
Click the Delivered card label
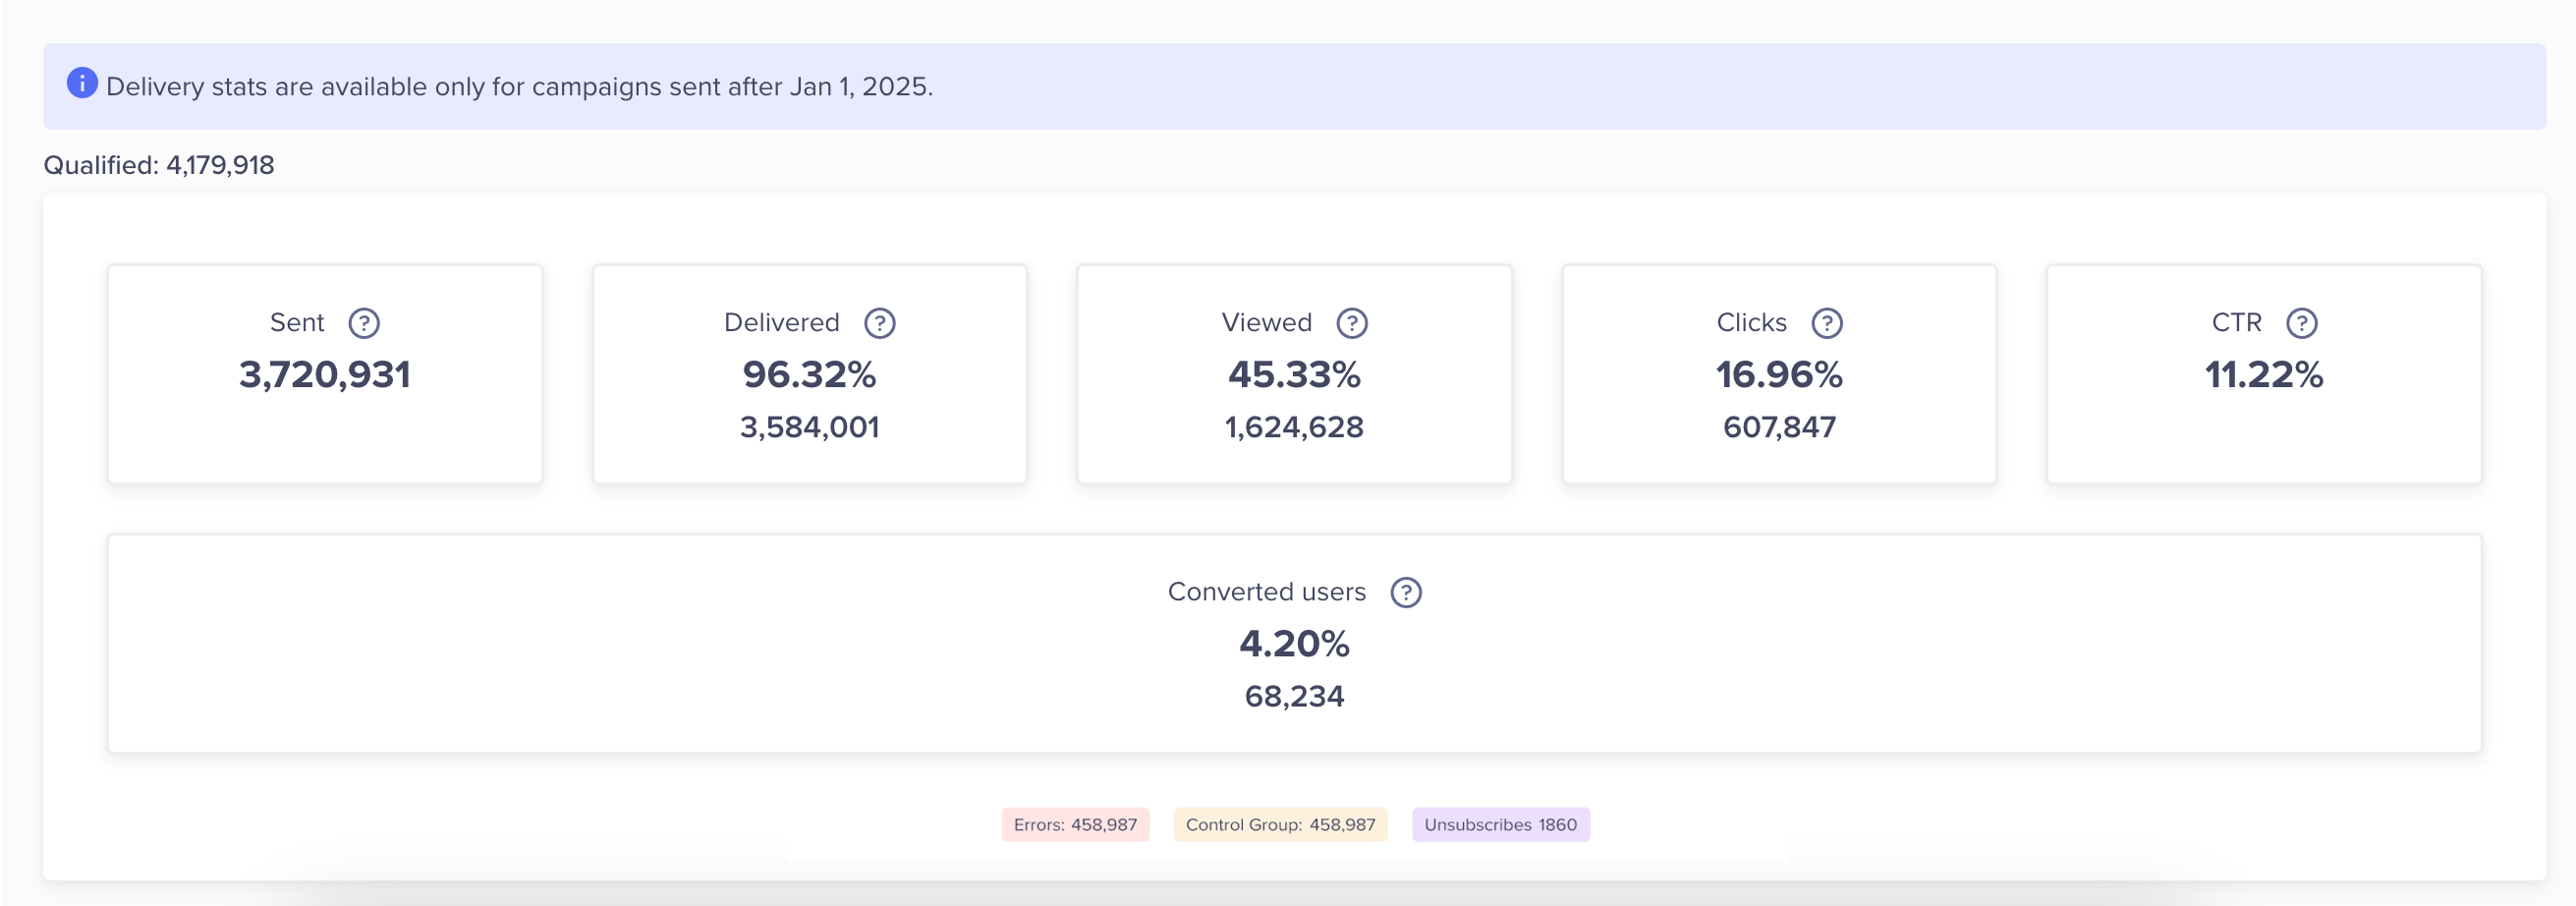tap(781, 322)
